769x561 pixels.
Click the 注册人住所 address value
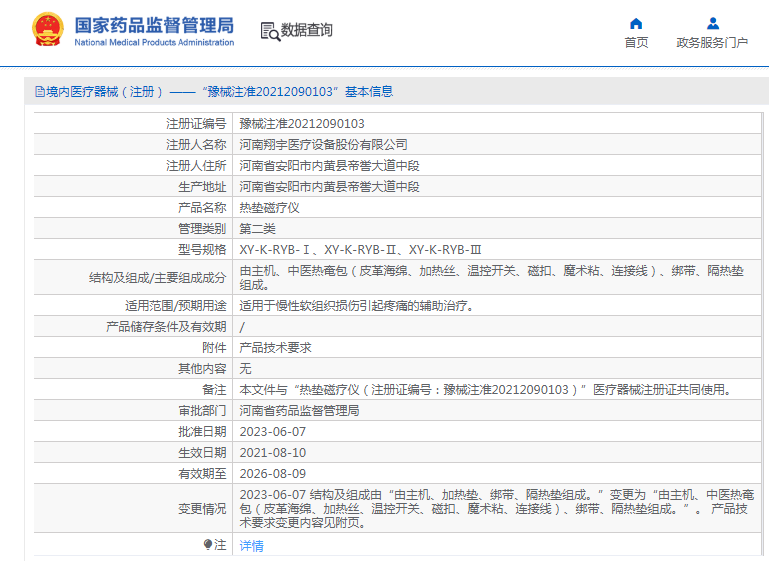[330, 166]
